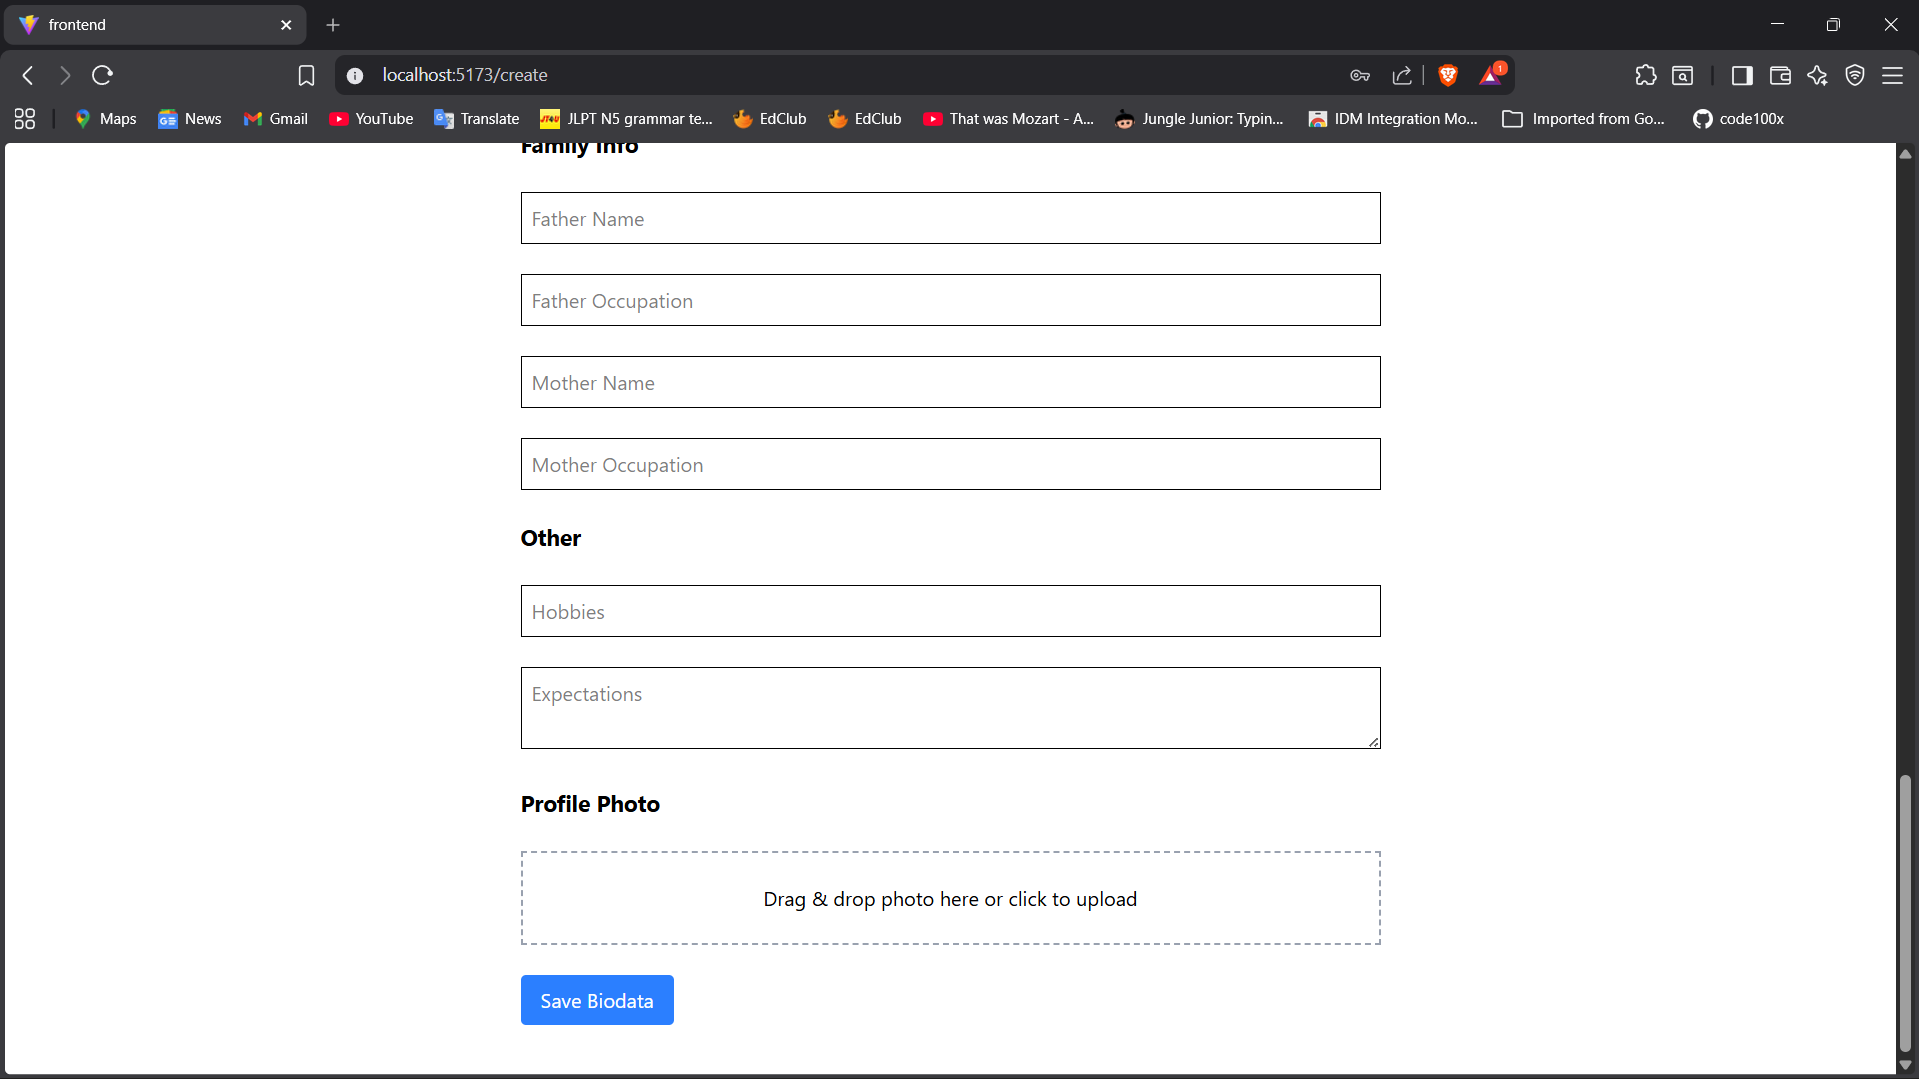Open a new browser tab
This screenshot has width=1919, height=1079.
[x=333, y=25]
